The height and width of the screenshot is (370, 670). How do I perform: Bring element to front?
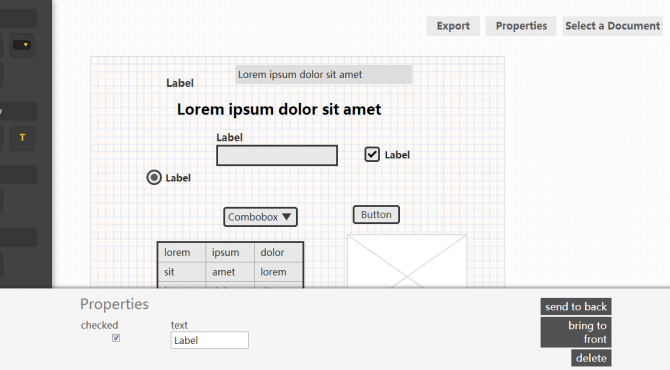576,332
